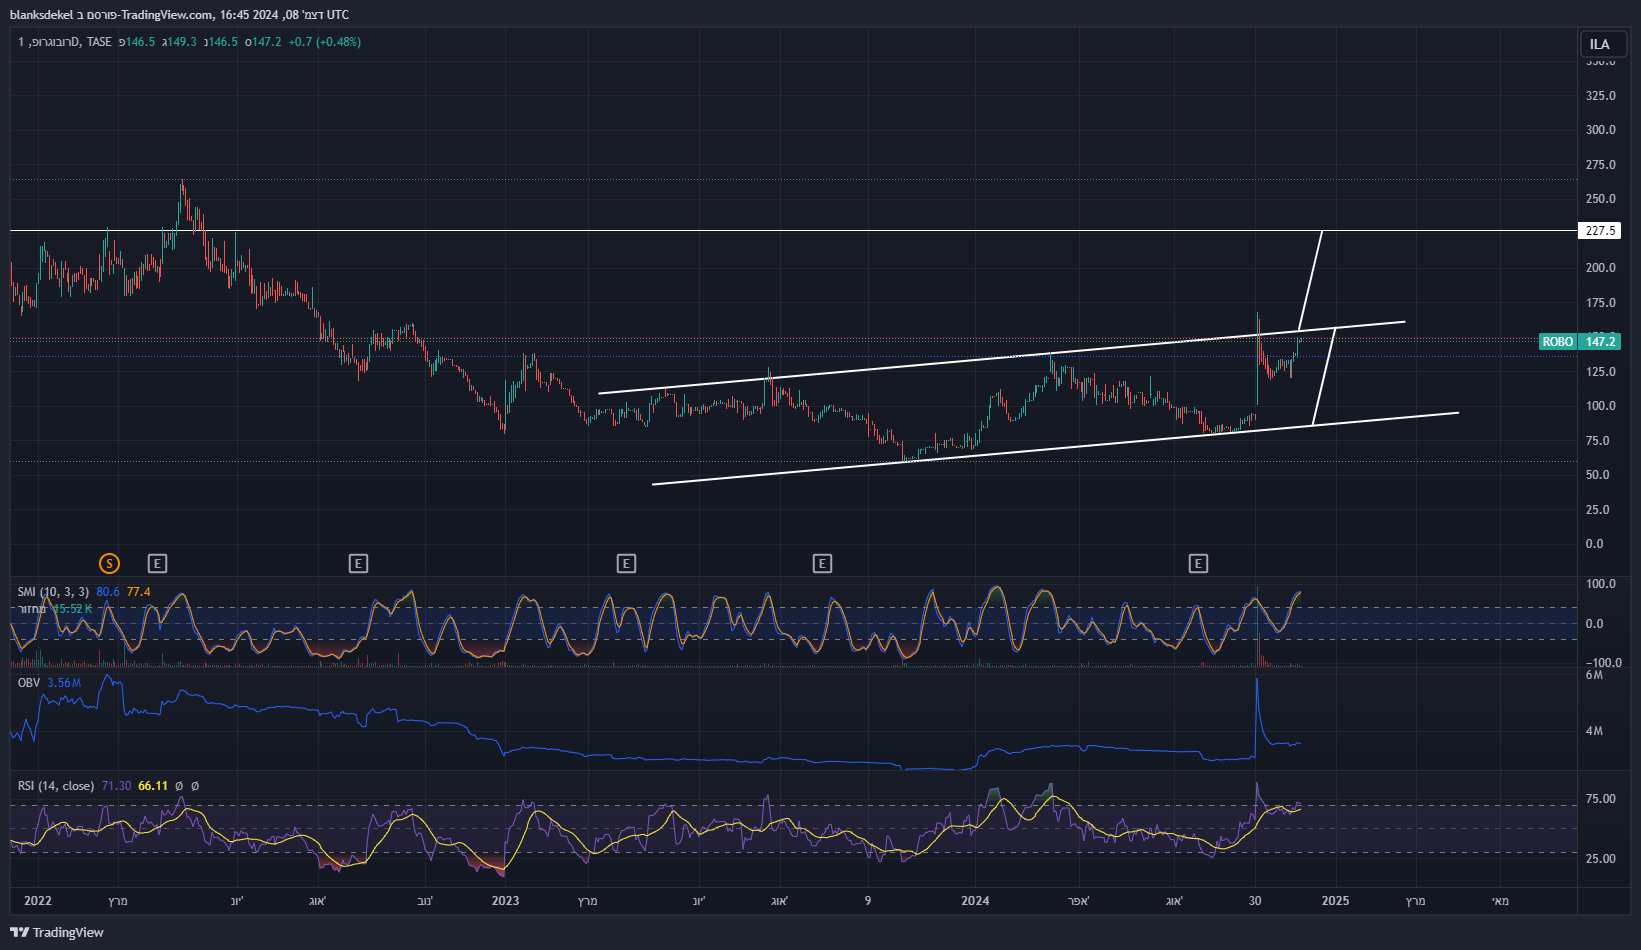Click the 2025 label on time axis
This screenshot has width=1641, height=950.
[x=1335, y=901]
